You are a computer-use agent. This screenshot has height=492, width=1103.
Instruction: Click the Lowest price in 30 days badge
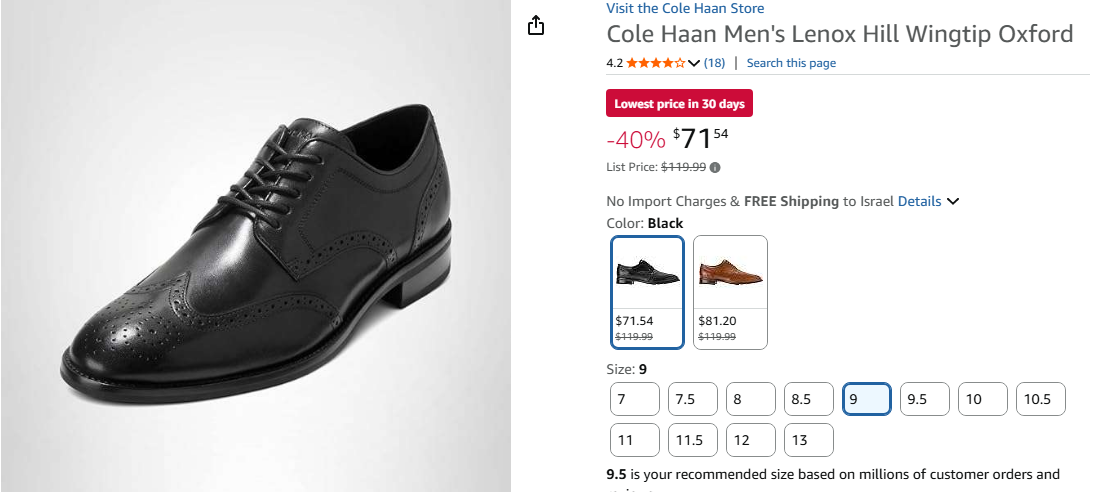[x=679, y=104]
